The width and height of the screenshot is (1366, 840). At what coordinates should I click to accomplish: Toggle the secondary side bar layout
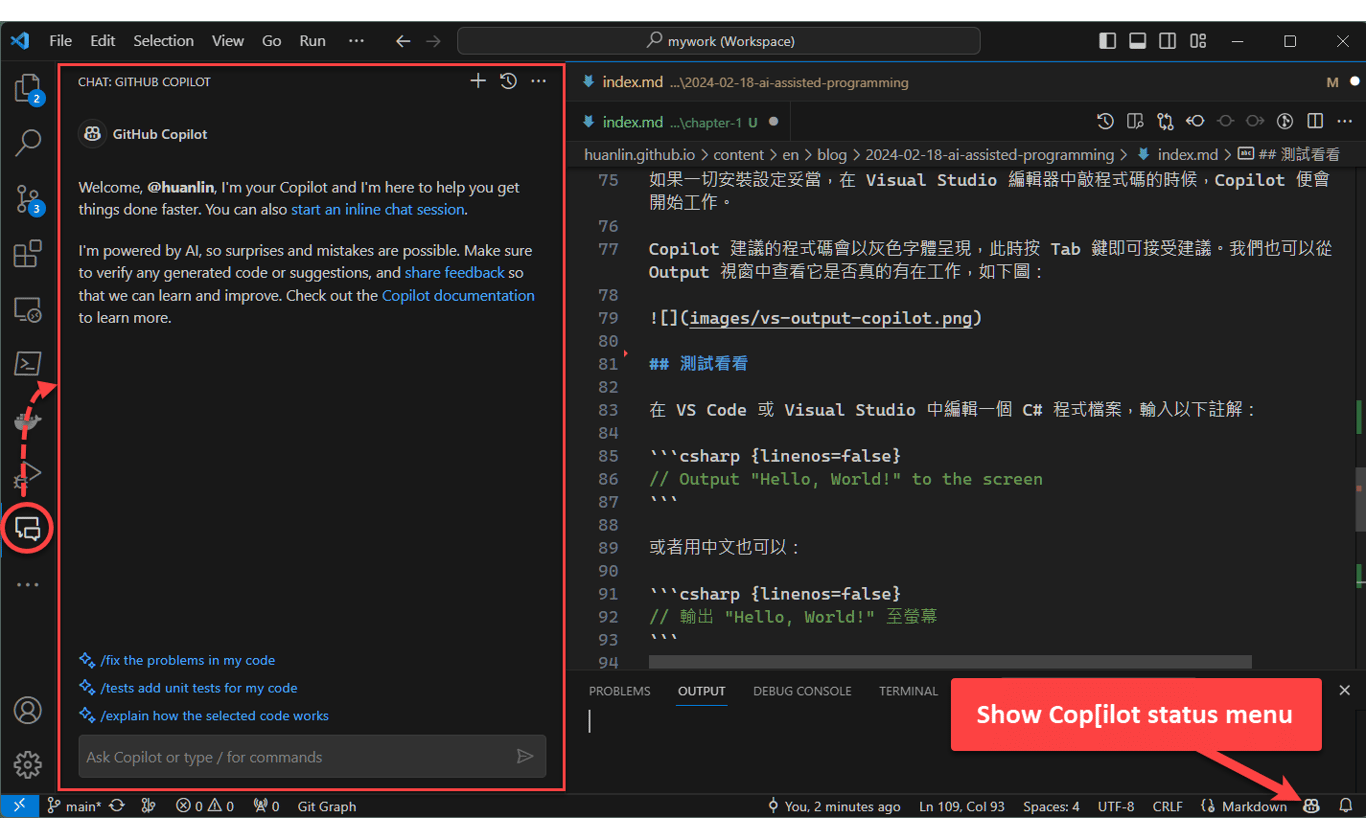[1168, 41]
